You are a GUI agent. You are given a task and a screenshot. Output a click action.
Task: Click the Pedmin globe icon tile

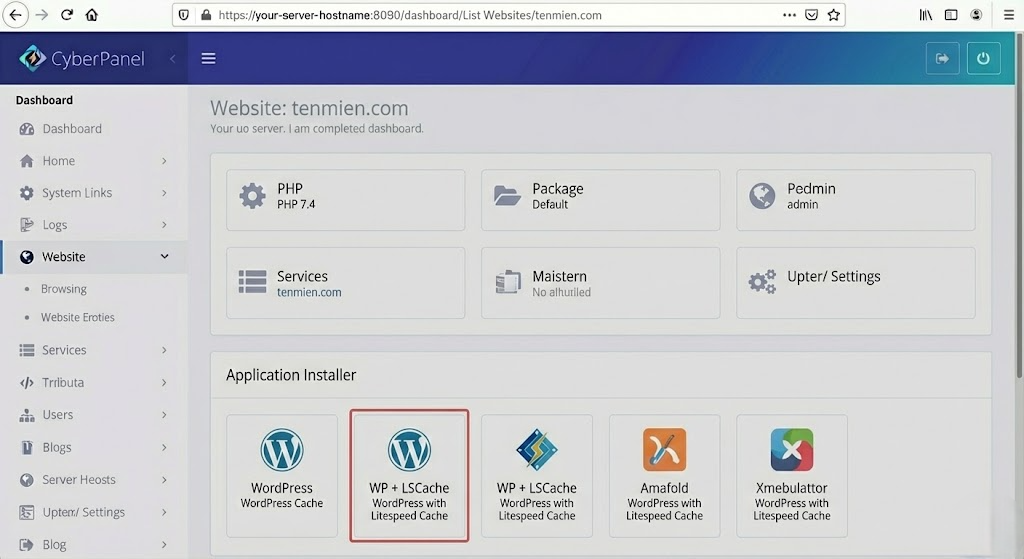[x=763, y=196]
